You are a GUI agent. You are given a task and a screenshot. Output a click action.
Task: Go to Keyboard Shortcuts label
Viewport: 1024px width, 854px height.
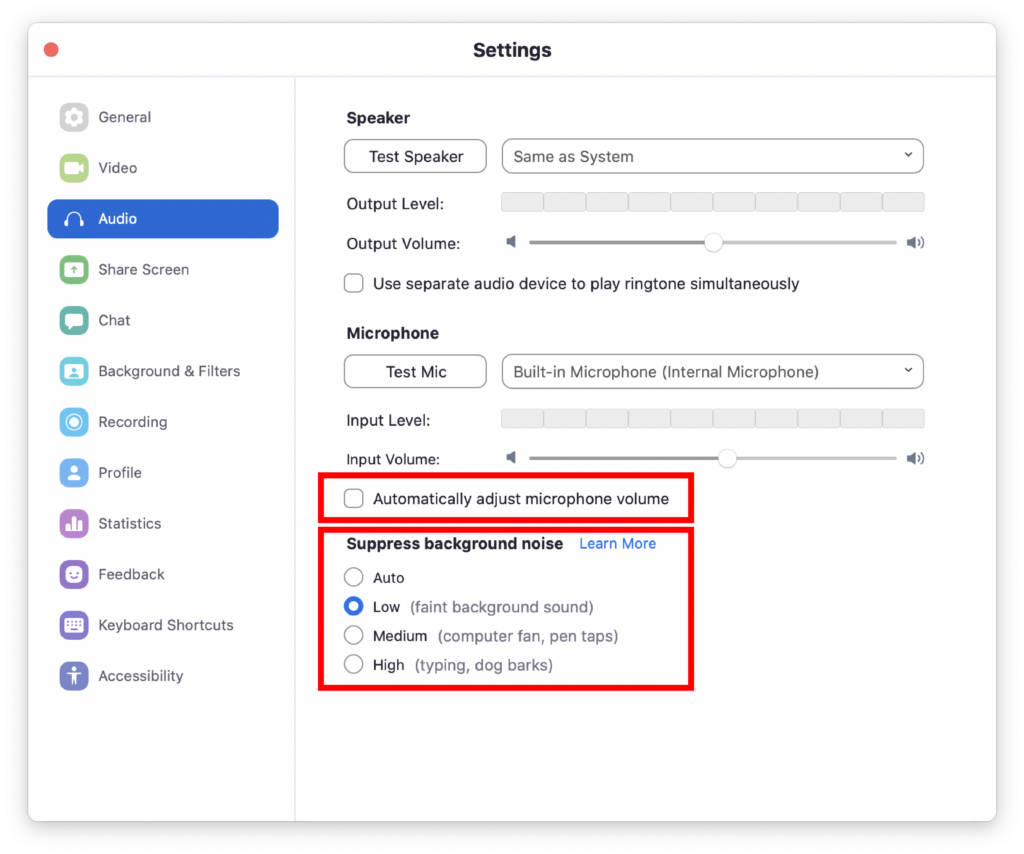tap(166, 625)
